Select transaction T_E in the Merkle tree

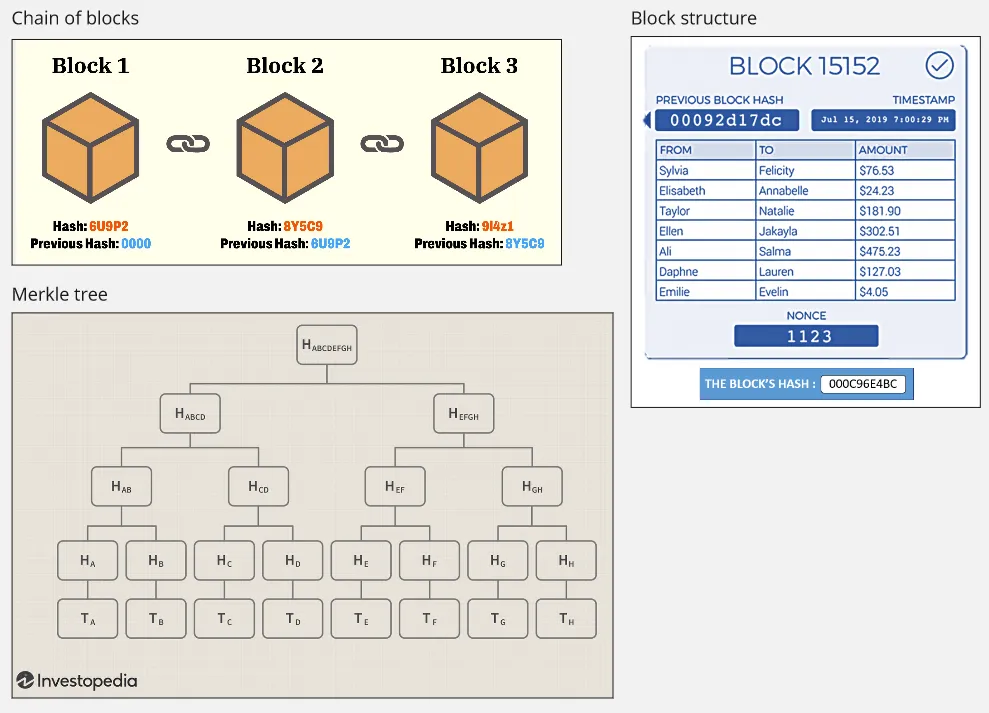pos(360,618)
